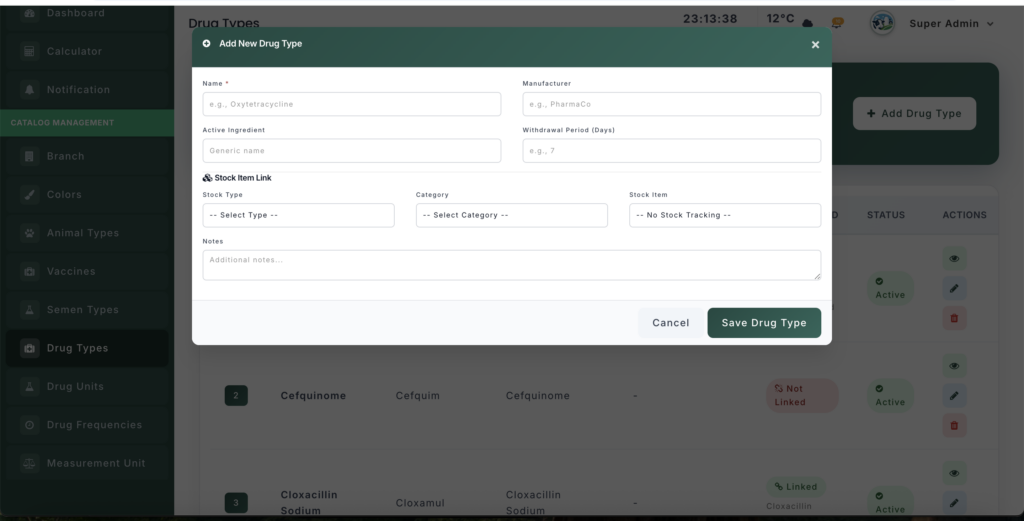1024x521 pixels.
Task: Click the eye icon for Cloxacillin Sodium
Action: [x=954, y=472]
